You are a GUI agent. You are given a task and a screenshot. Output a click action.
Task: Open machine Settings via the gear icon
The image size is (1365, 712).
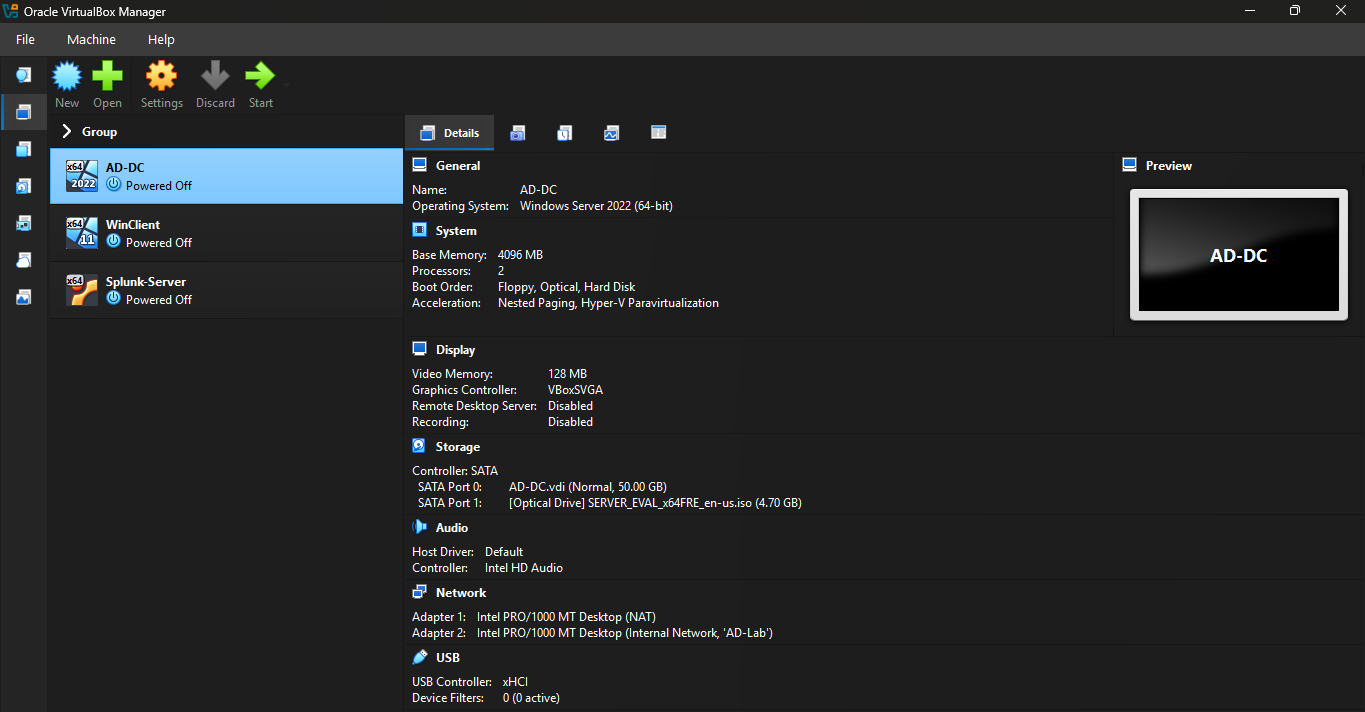(x=161, y=76)
